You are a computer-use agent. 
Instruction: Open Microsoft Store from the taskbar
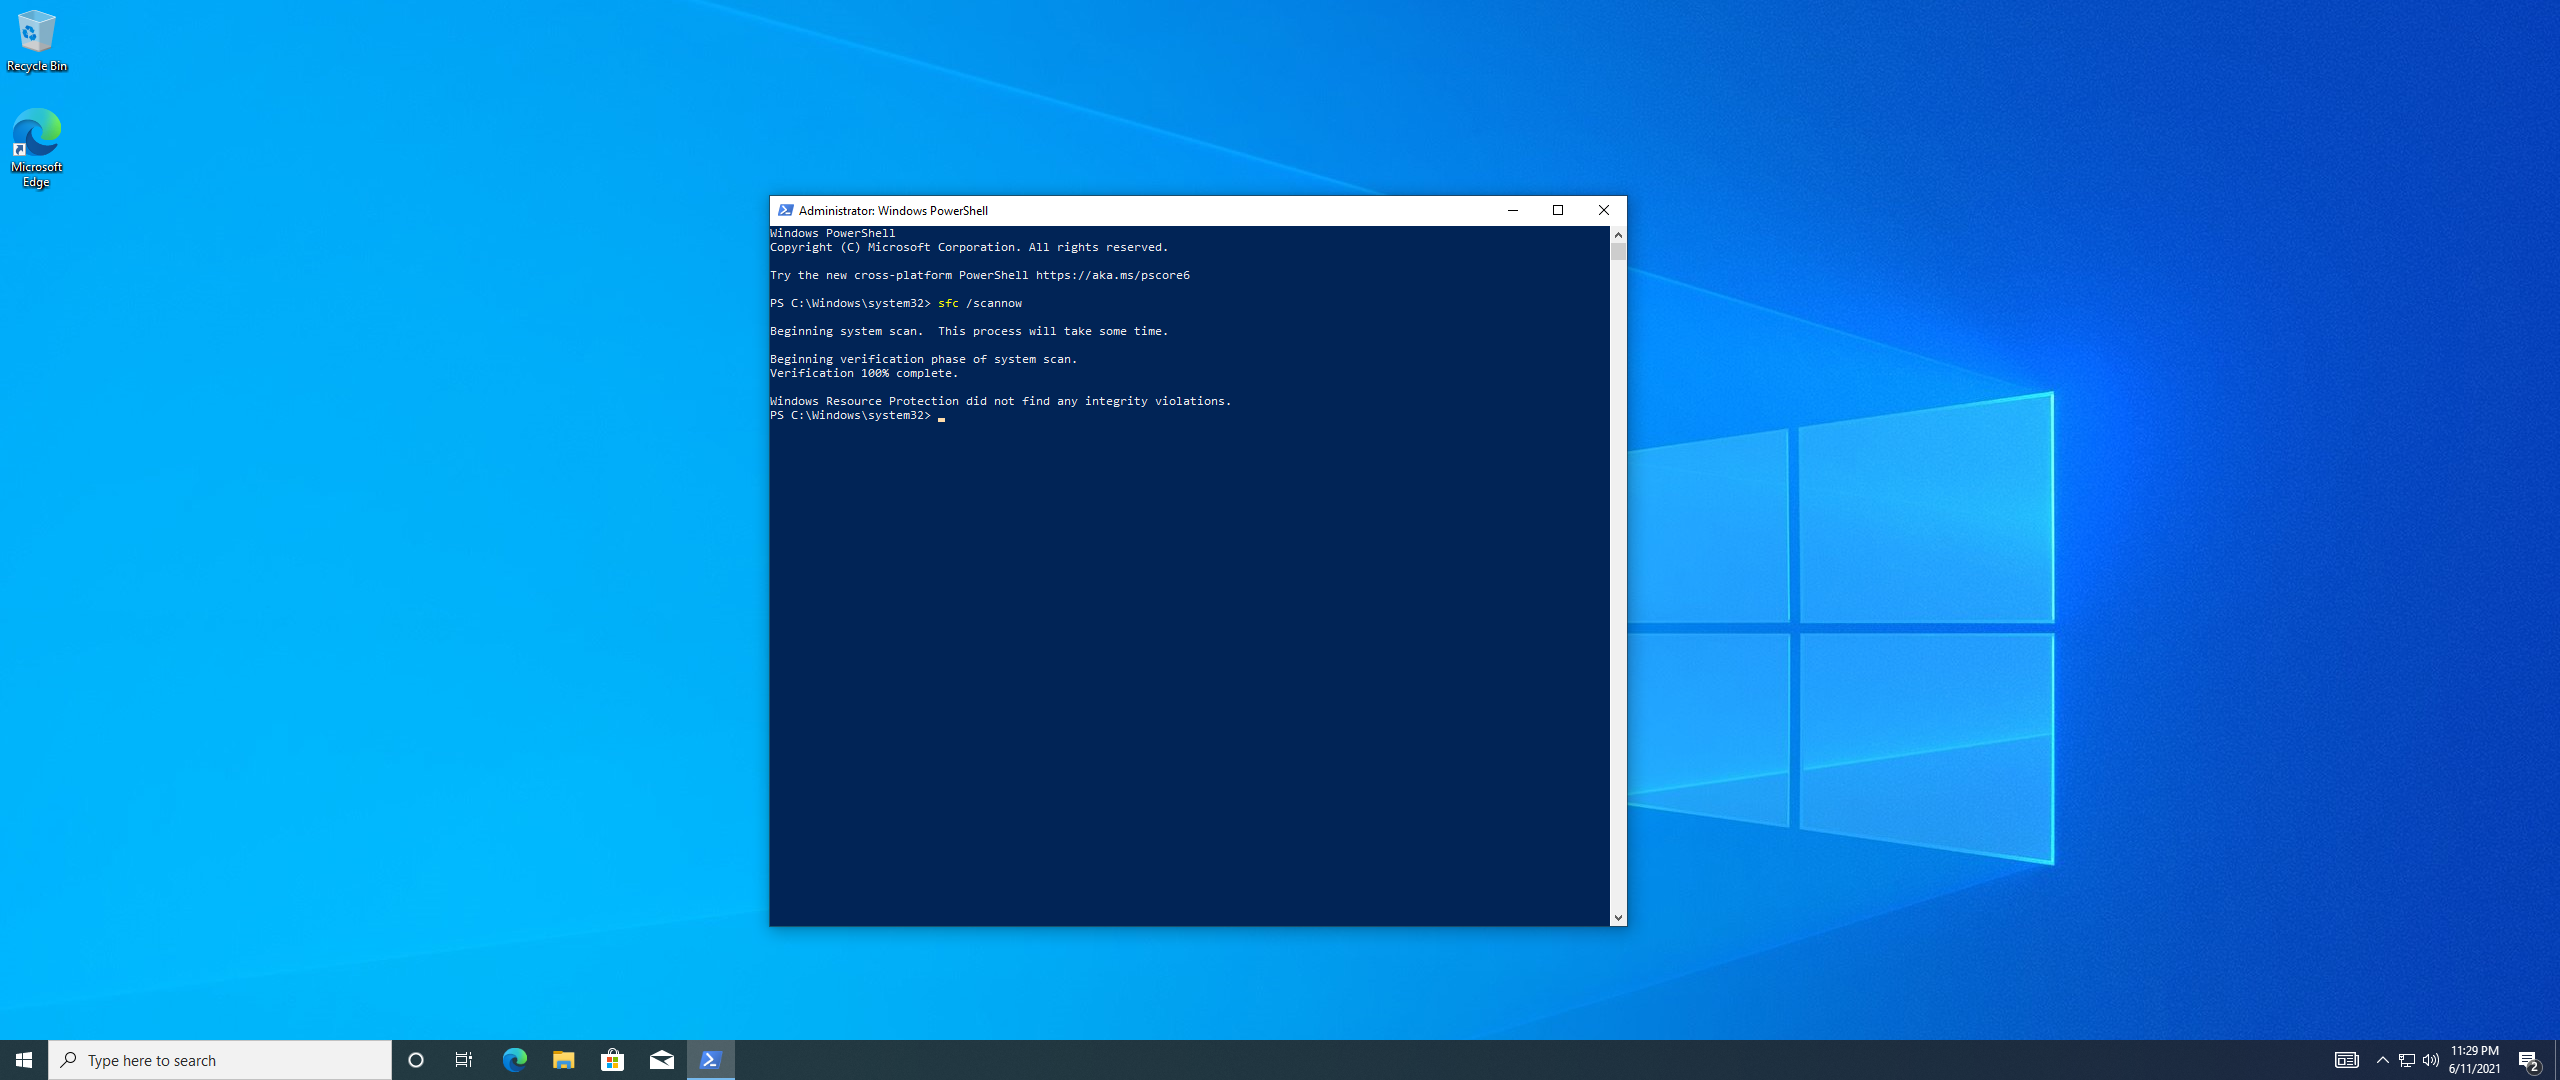pos(612,1060)
